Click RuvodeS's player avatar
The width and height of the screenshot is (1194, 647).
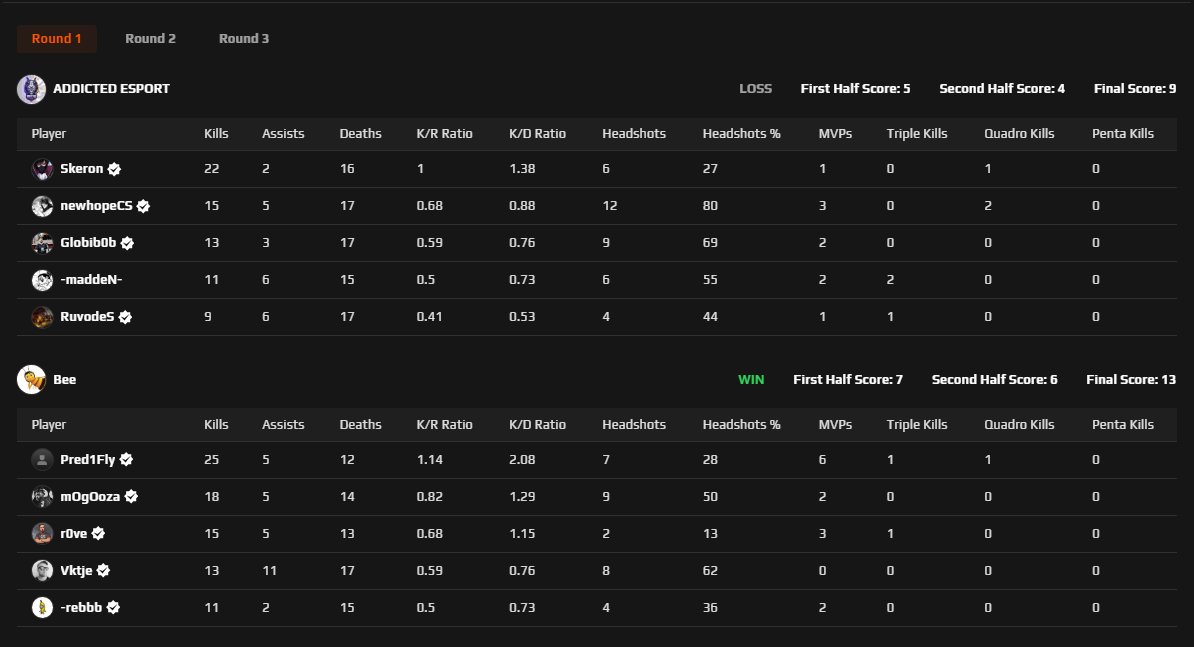click(42, 317)
